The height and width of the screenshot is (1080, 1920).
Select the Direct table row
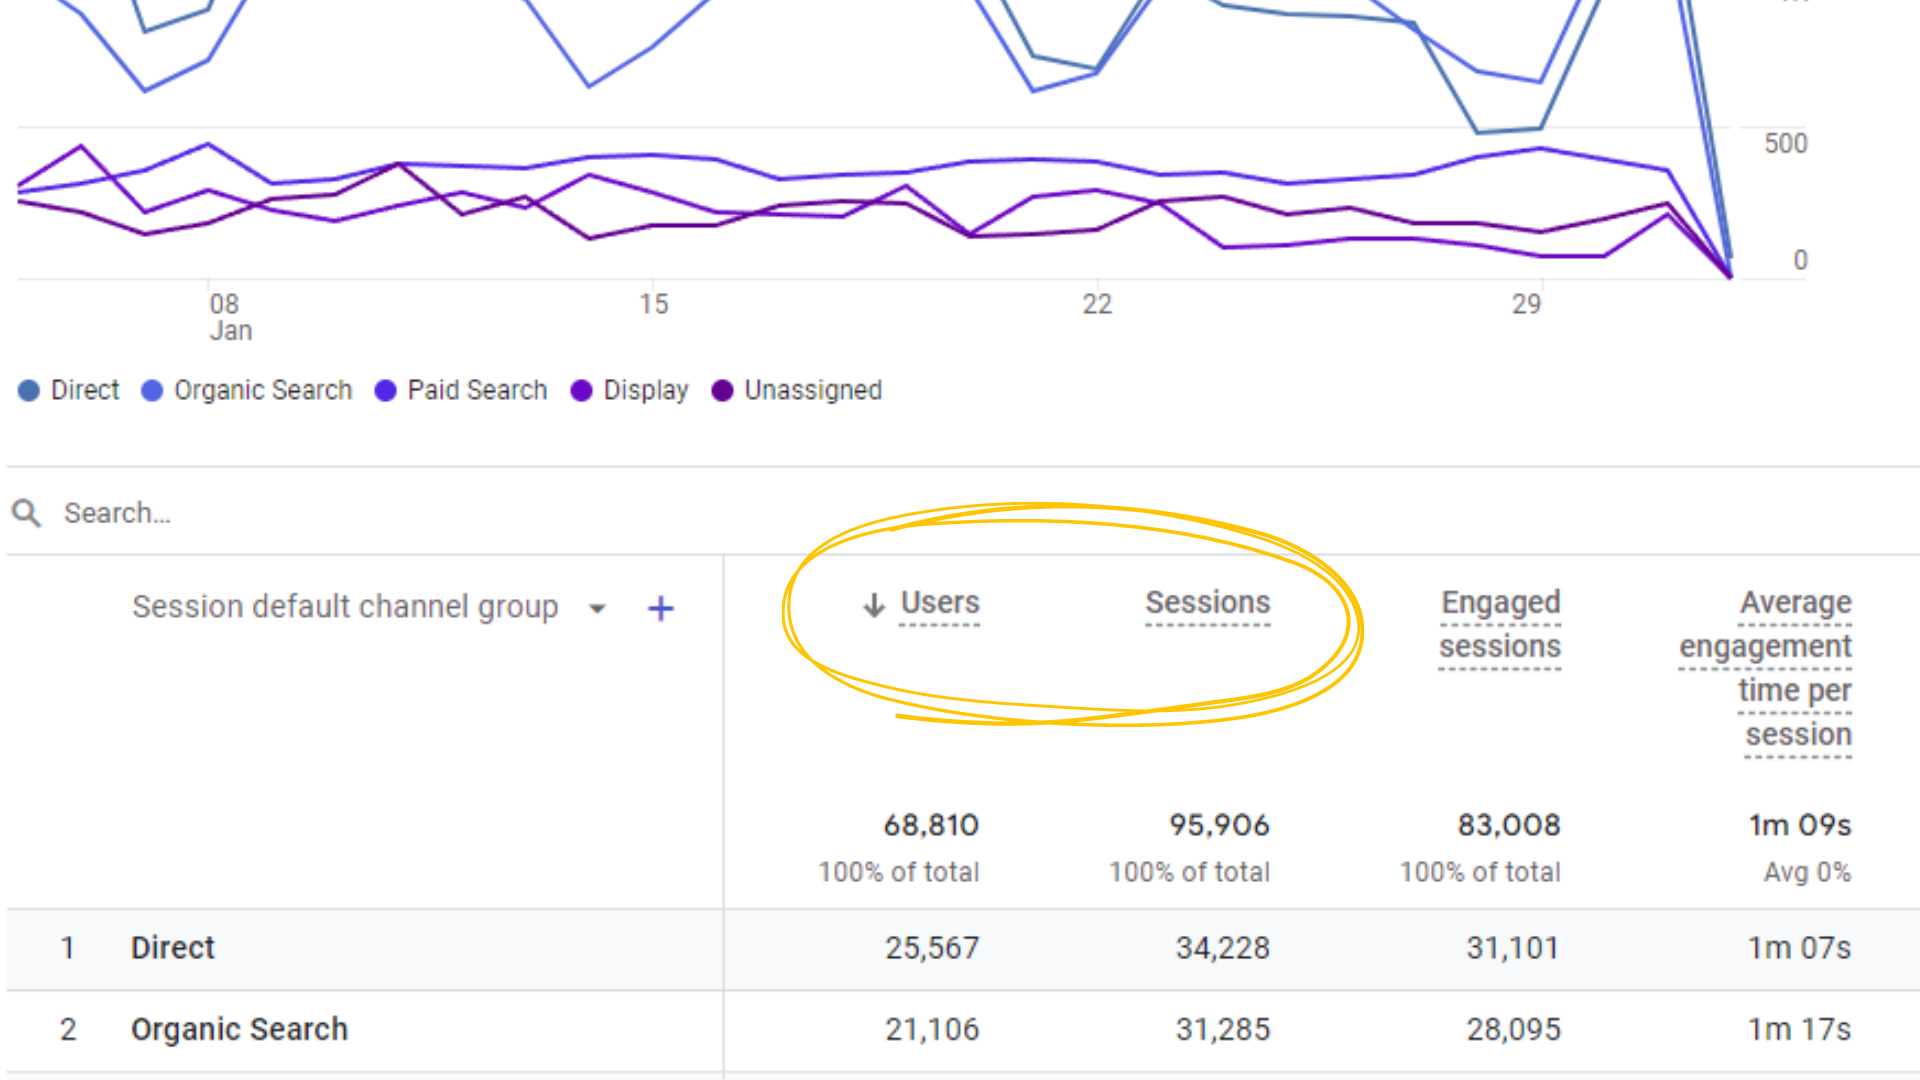[x=173, y=948]
